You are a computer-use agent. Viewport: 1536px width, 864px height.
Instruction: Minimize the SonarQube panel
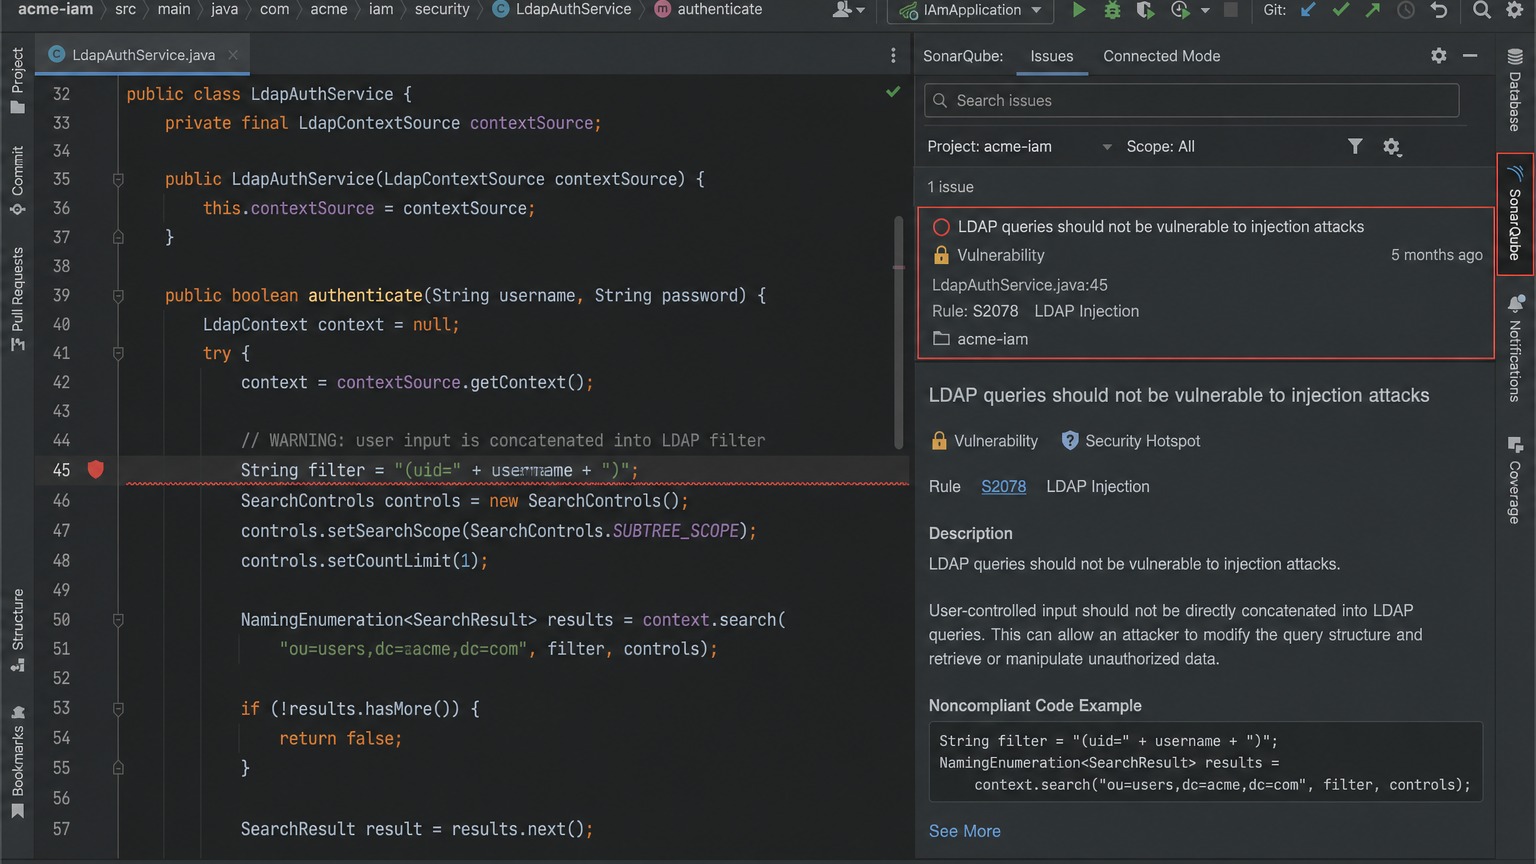pos(1470,56)
